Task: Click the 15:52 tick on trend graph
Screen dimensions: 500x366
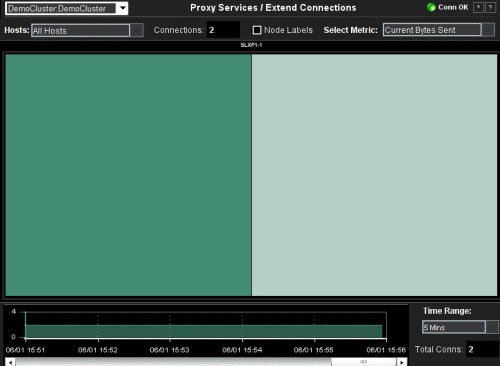Action: (98, 340)
